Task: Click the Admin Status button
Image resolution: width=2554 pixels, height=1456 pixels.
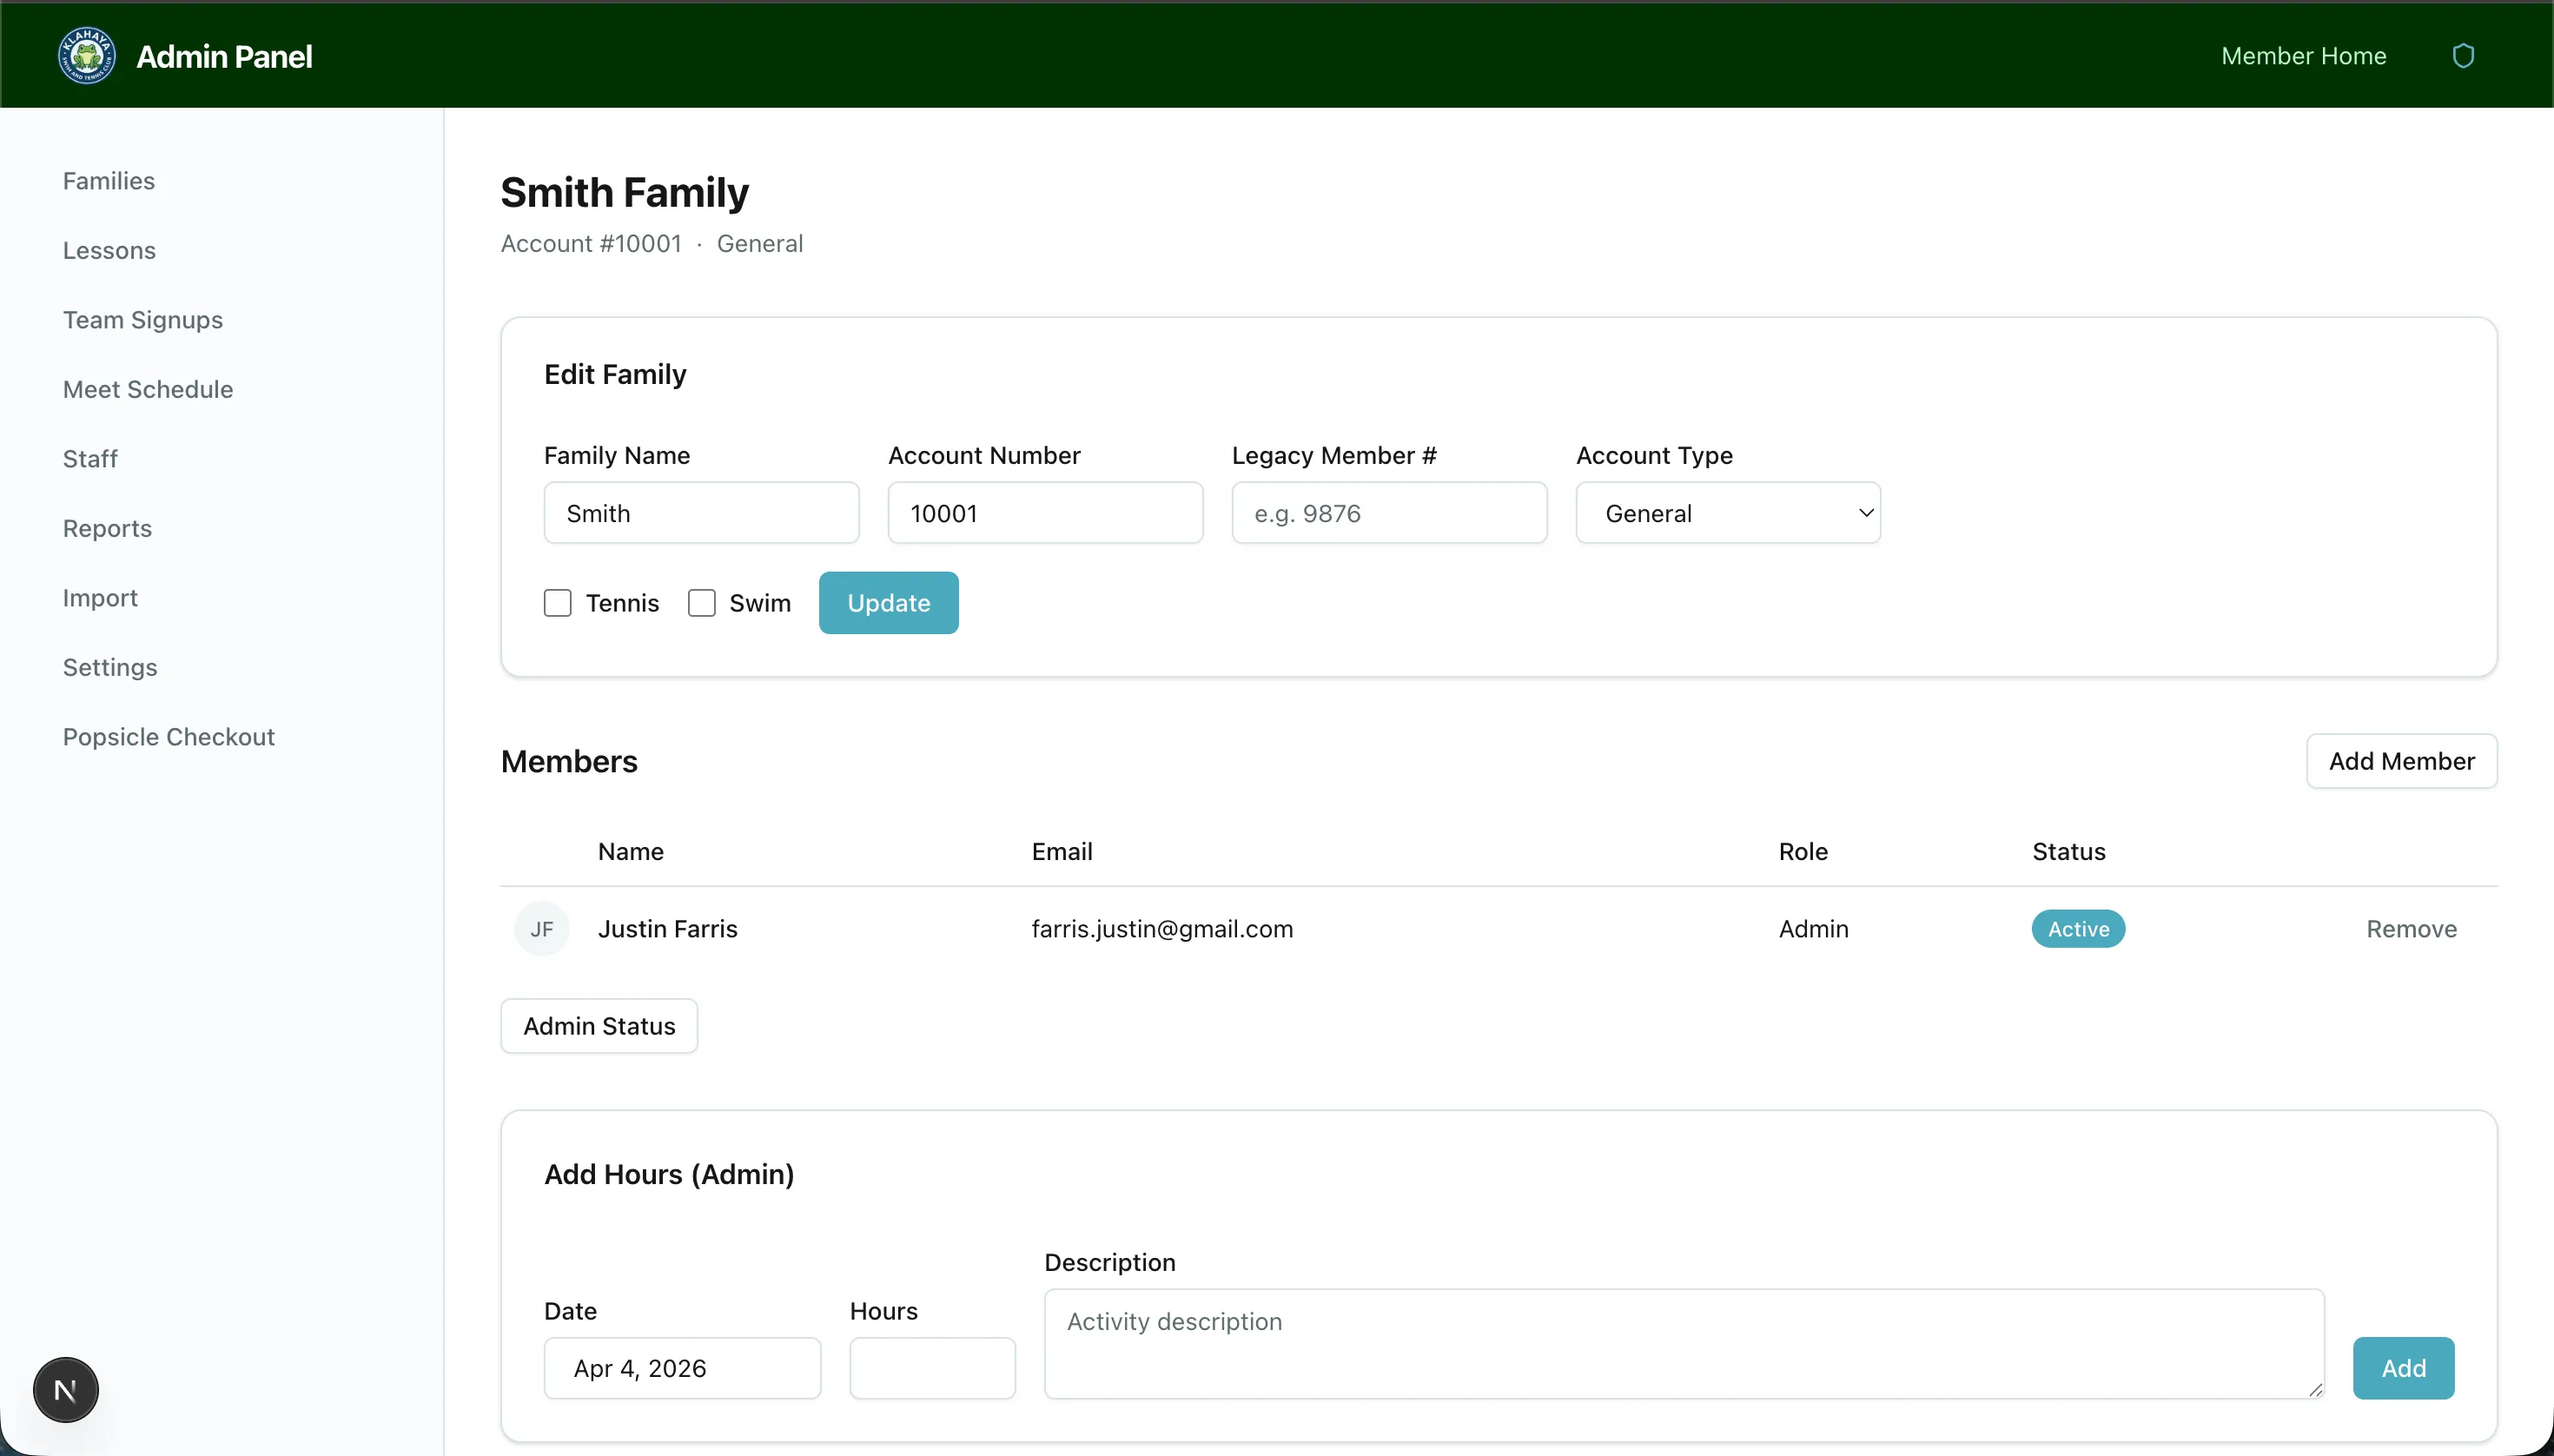Action: (x=599, y=1026)
